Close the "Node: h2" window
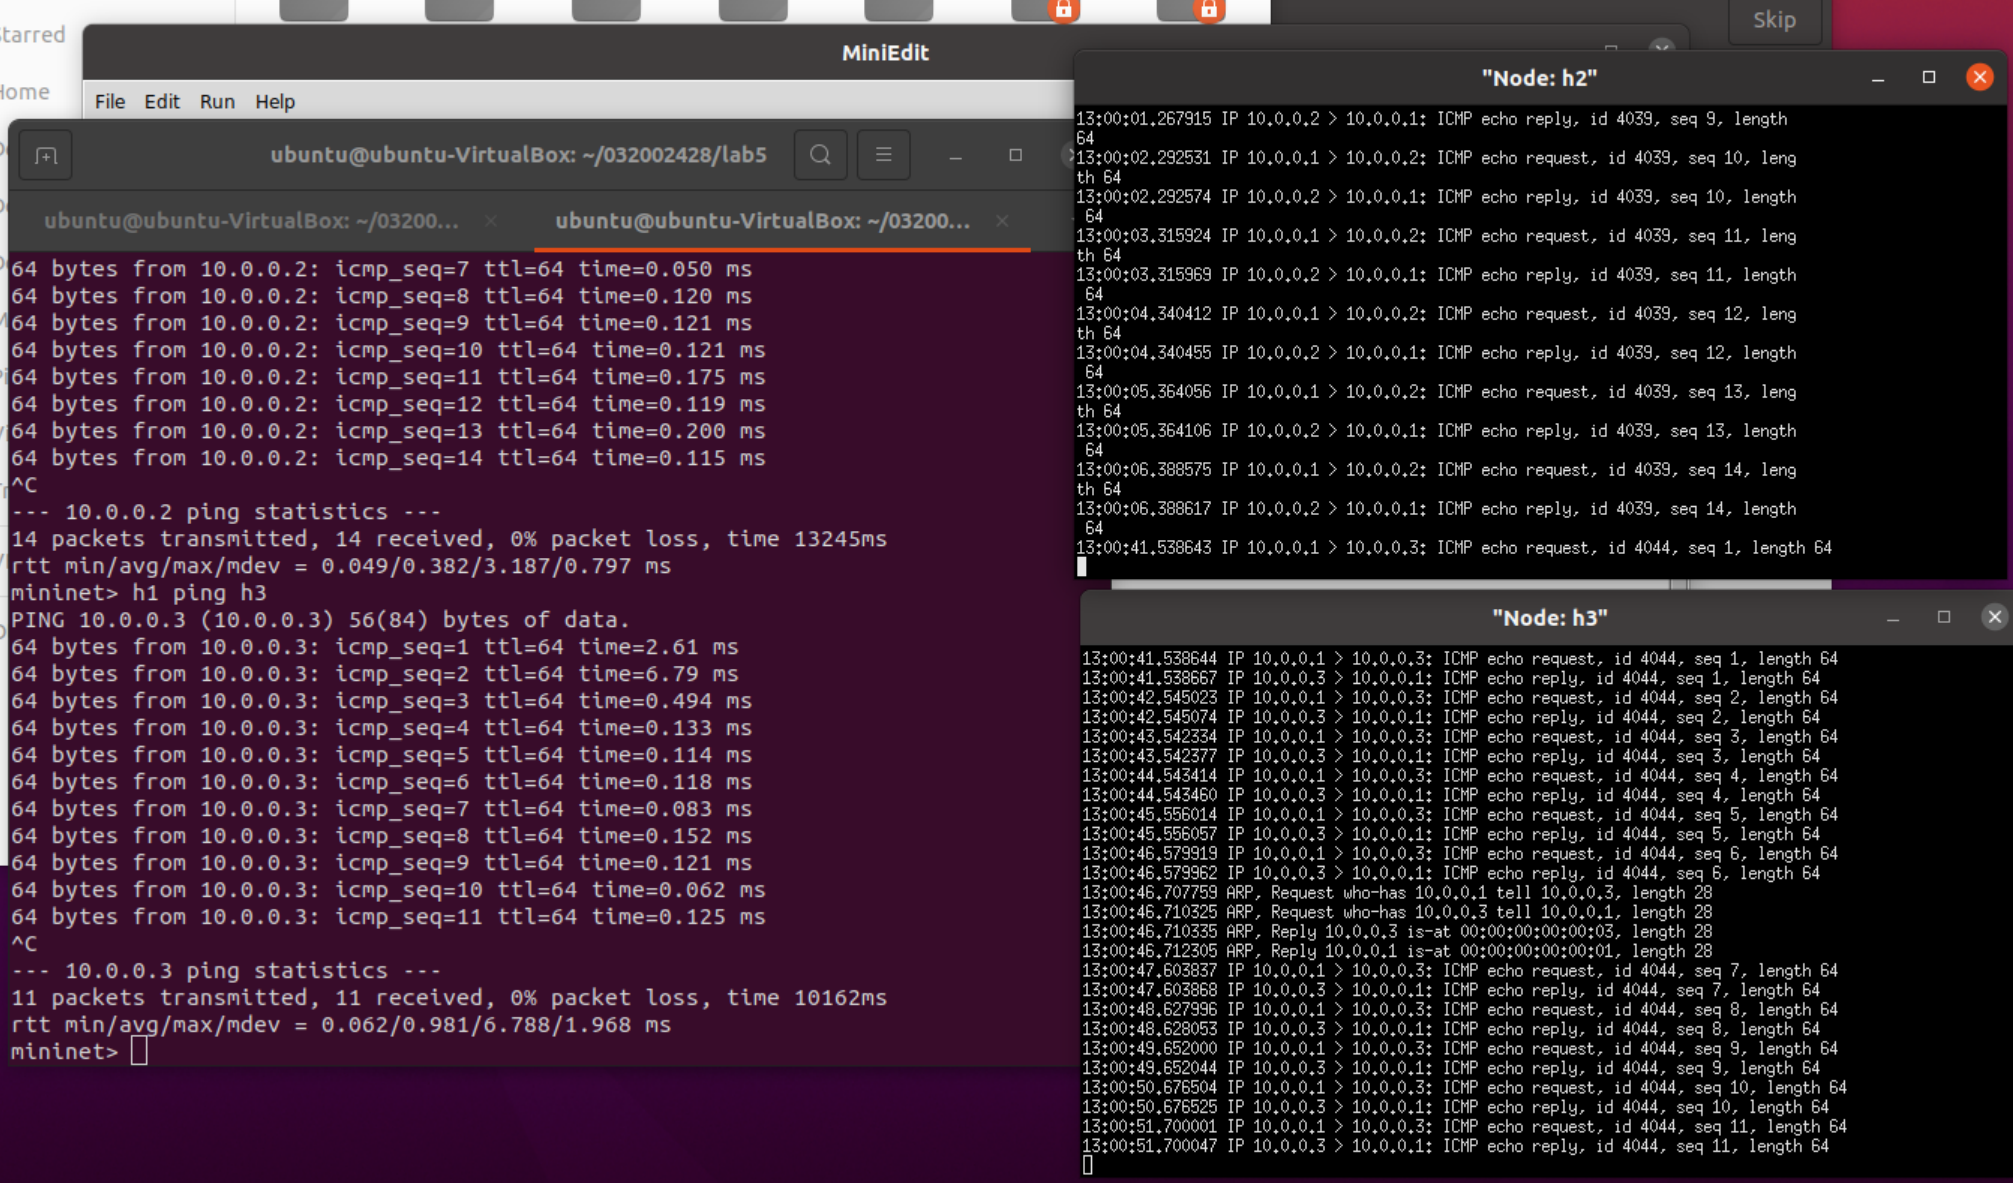 (1979, 78)
